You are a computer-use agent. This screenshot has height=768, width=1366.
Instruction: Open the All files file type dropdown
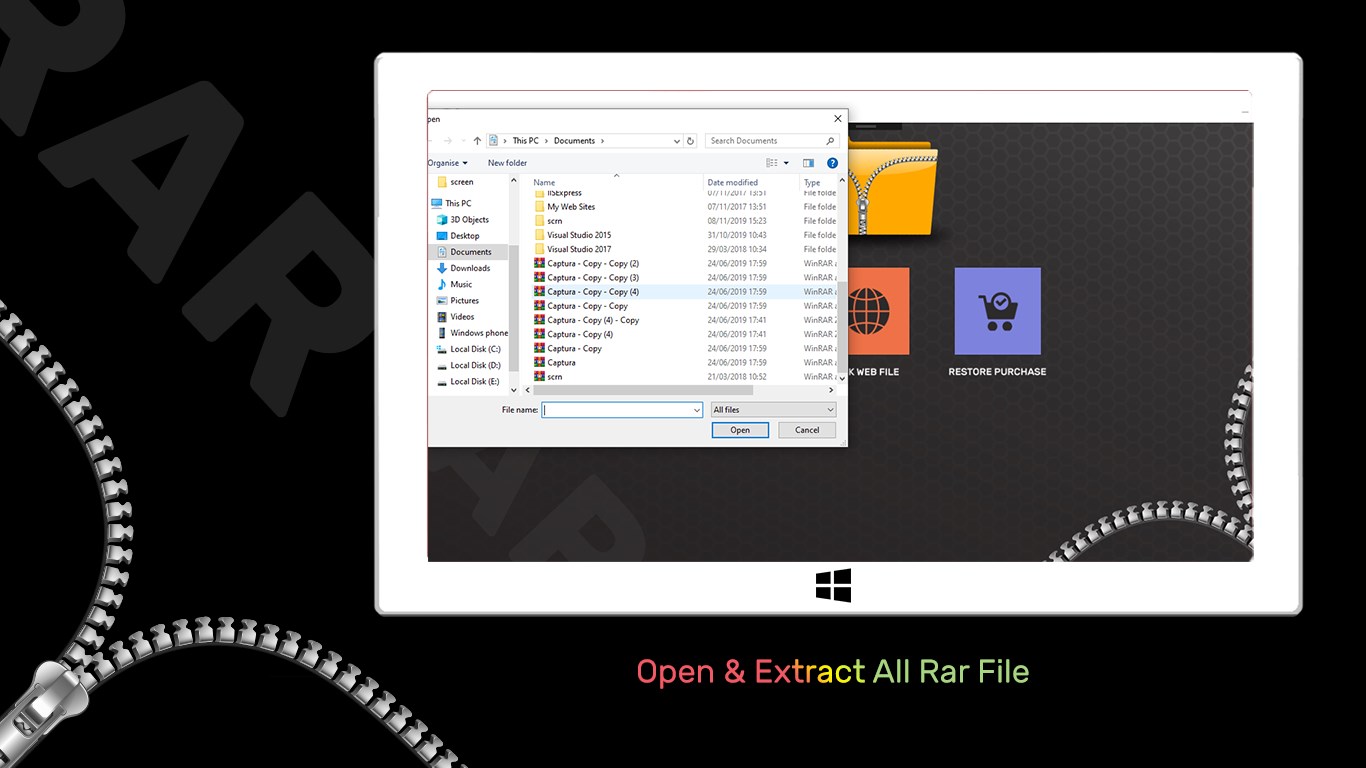tap(772, 409)
